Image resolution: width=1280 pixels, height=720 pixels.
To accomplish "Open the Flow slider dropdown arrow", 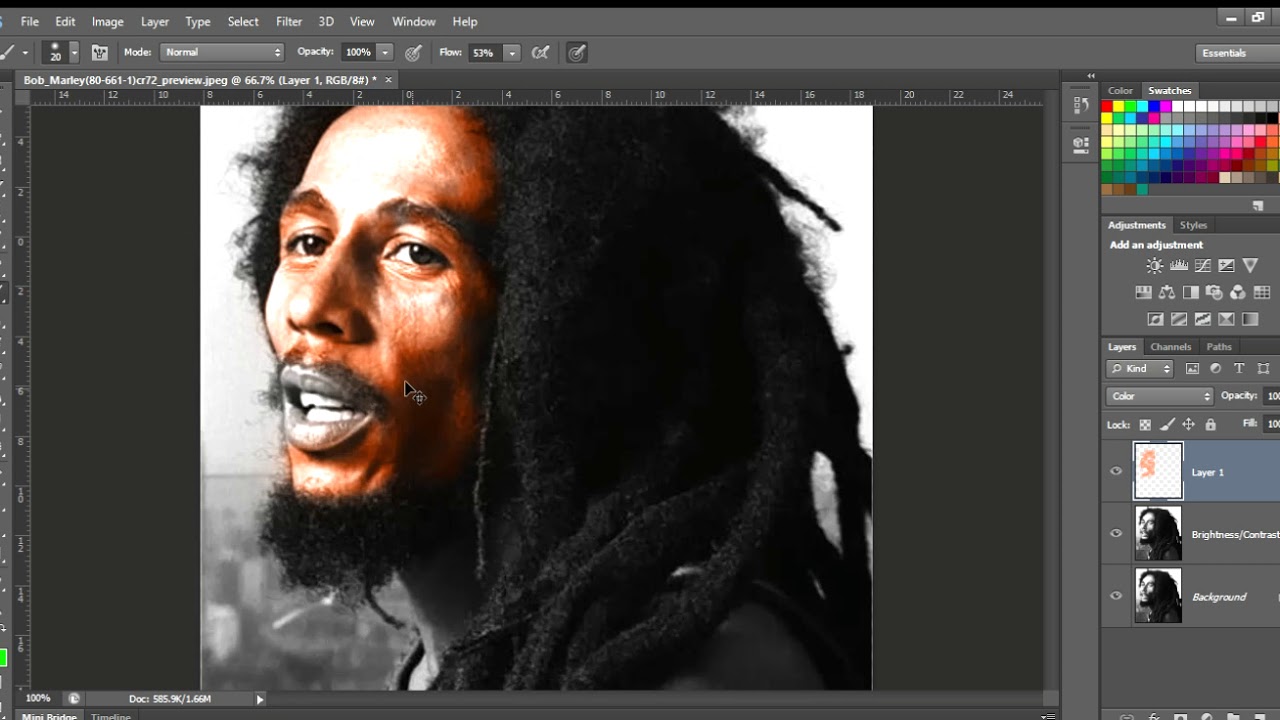I will [x=512, y=52].
